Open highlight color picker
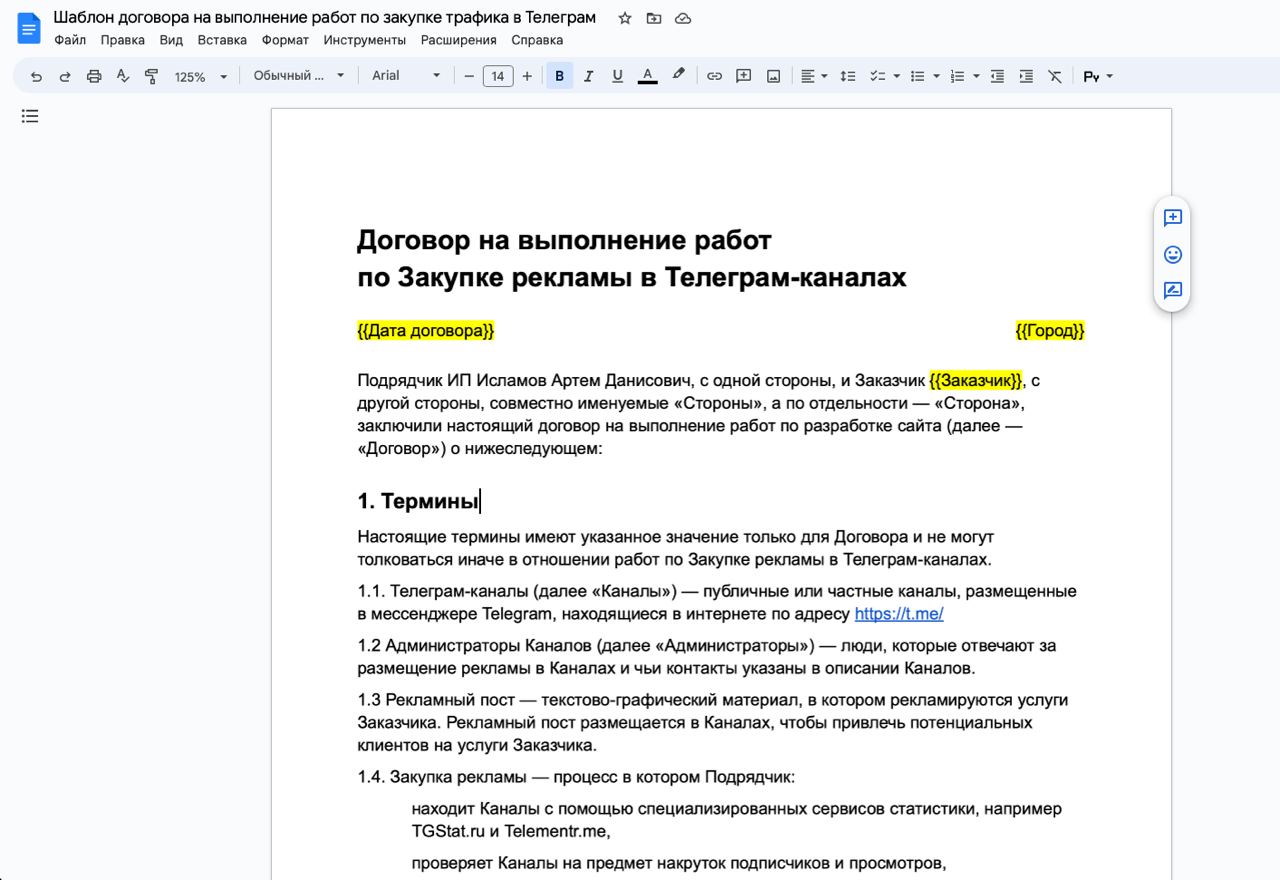Image resolution: width=1280 pixels, height=880 pixels. pos(678,76)
